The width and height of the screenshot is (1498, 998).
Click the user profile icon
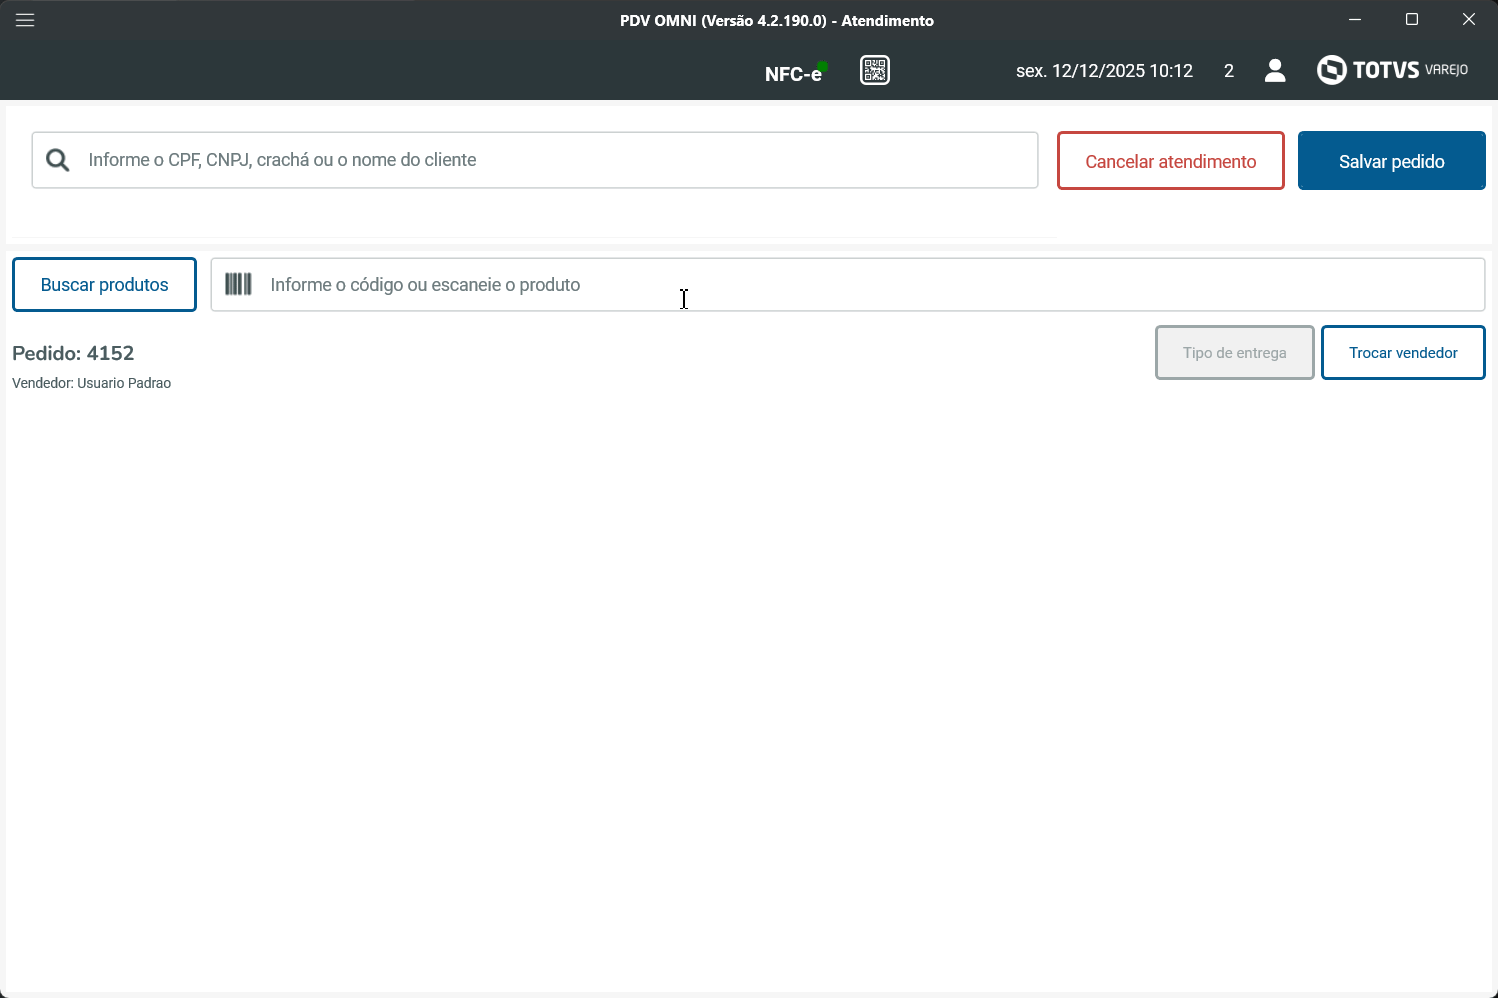click(1275, 70)
